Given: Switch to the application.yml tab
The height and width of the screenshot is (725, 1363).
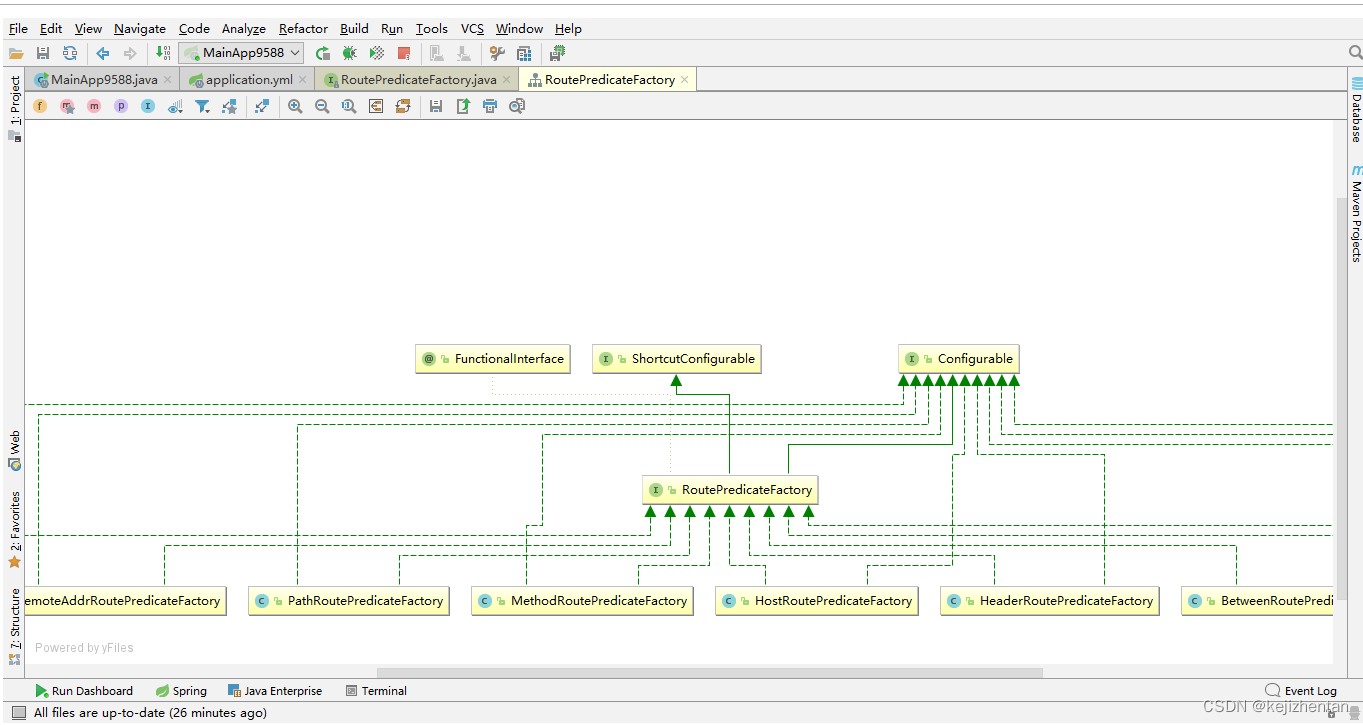Looking at the screenshot, I should [249, 80].
